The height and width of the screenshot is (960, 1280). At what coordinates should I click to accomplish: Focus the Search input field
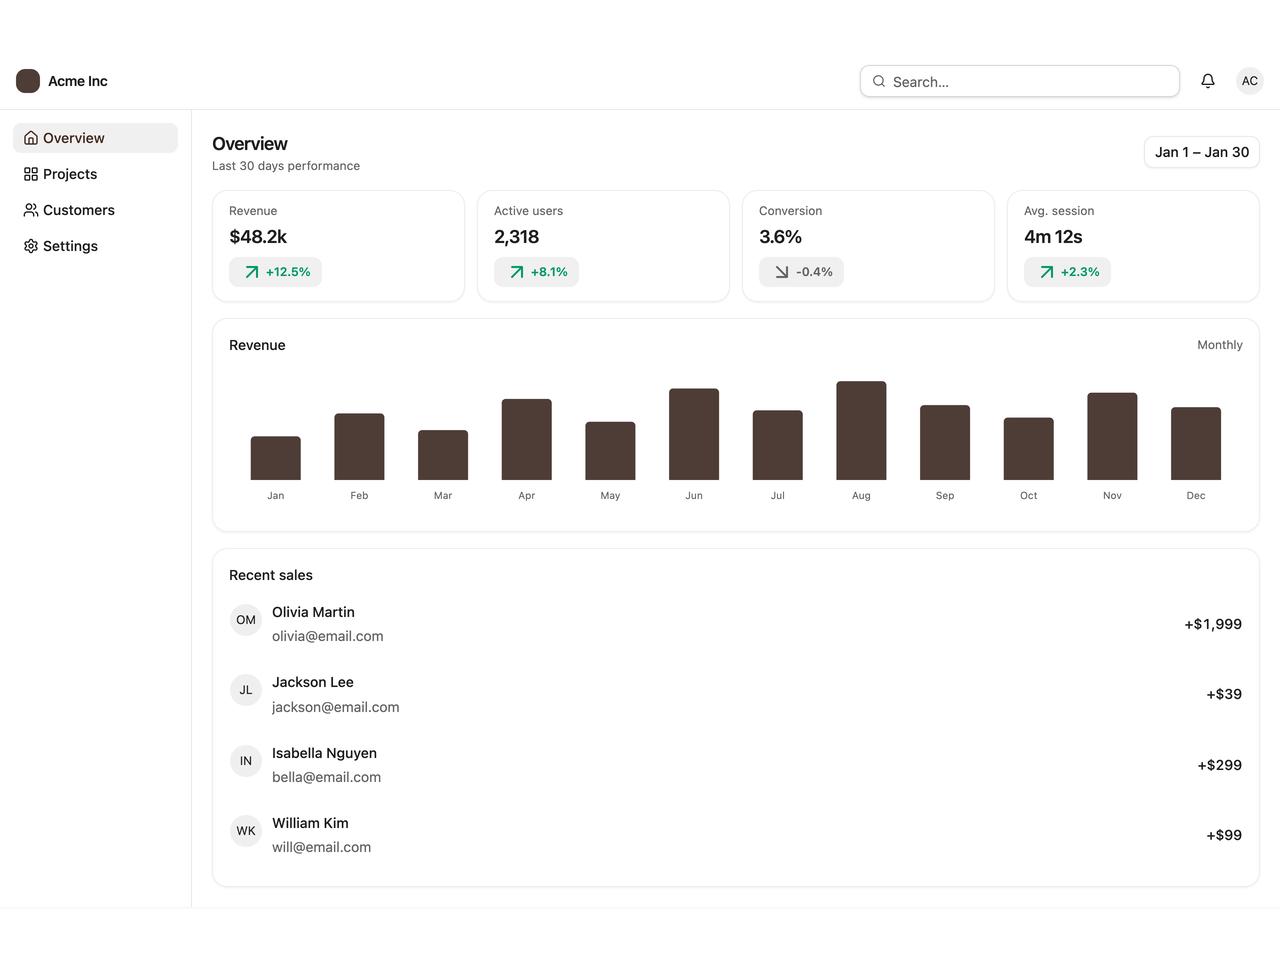click(x=1020, y=81)
